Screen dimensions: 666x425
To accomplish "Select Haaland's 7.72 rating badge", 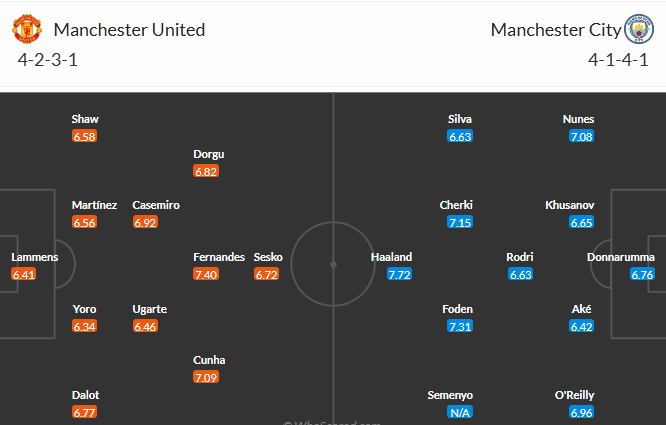I will coord(400,274).
